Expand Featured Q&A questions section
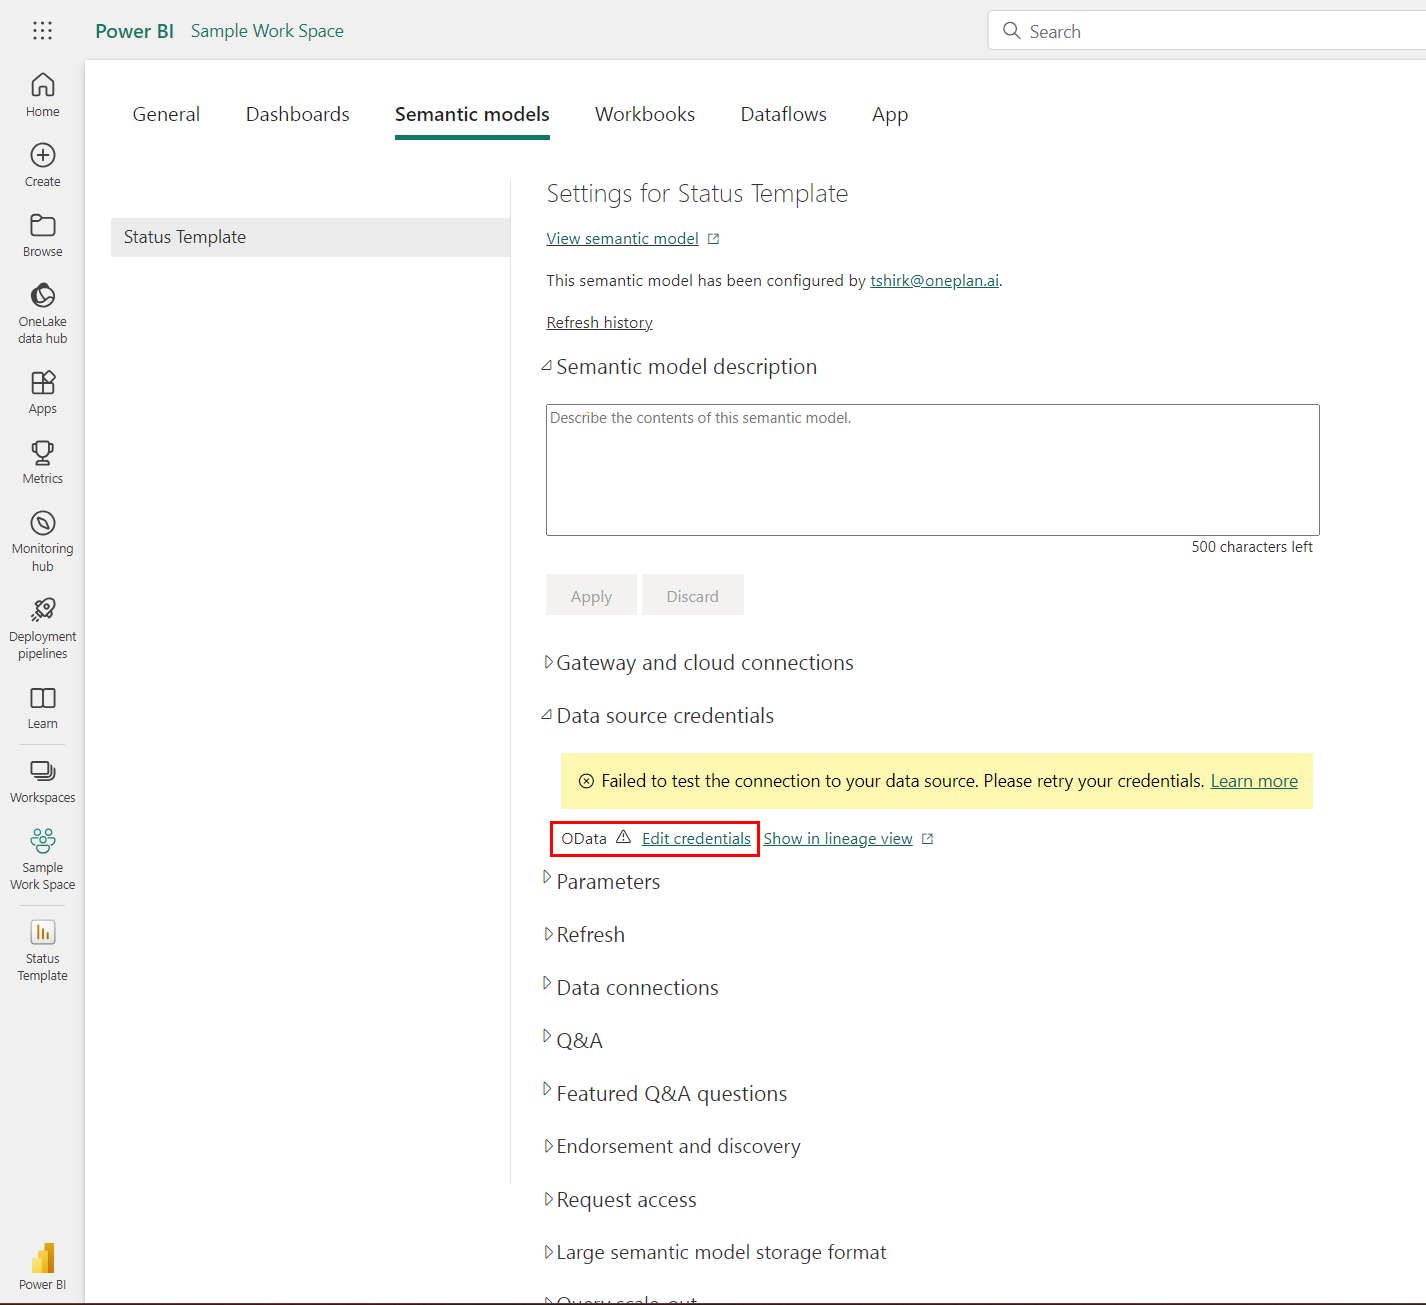The width and height of the screenshot is (1426, 1305). [547, 1089]
